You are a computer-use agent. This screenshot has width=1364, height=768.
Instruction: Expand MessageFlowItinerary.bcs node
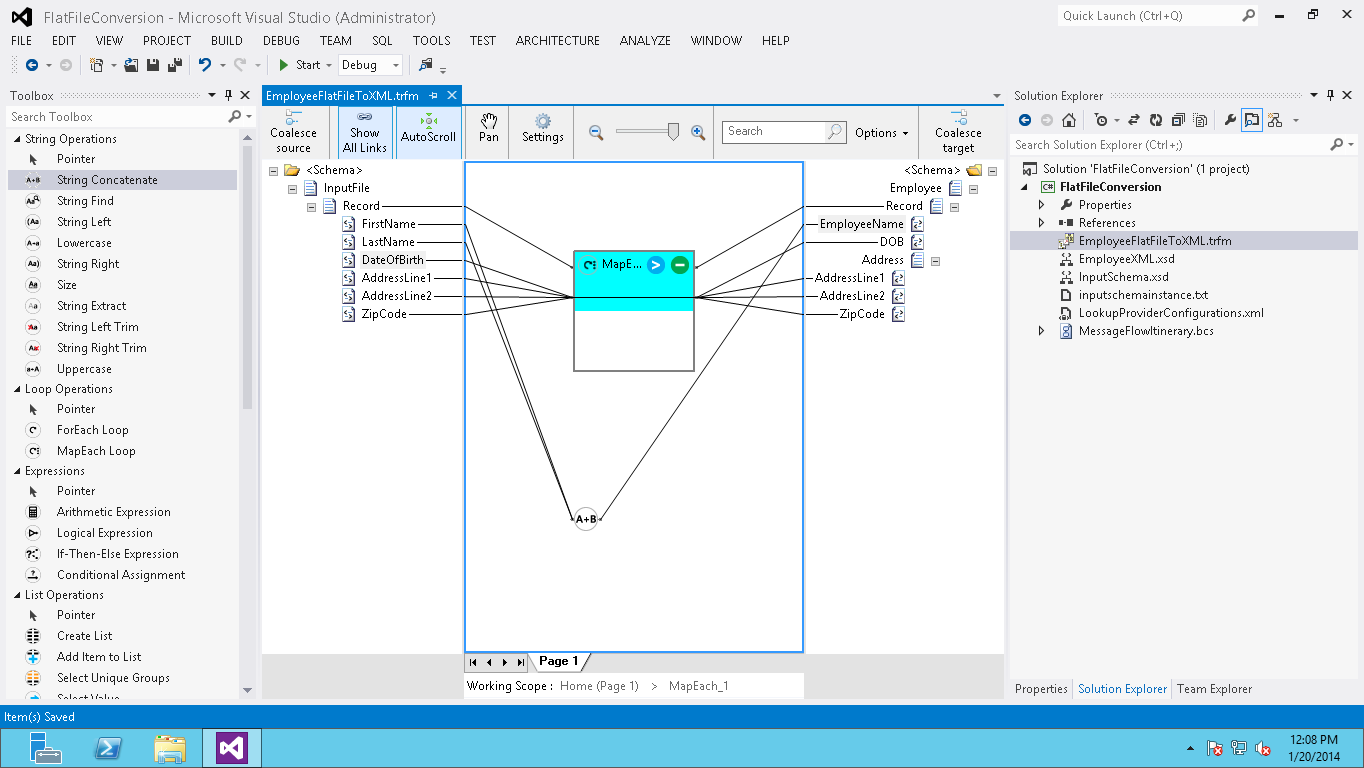coord(1041,331)
